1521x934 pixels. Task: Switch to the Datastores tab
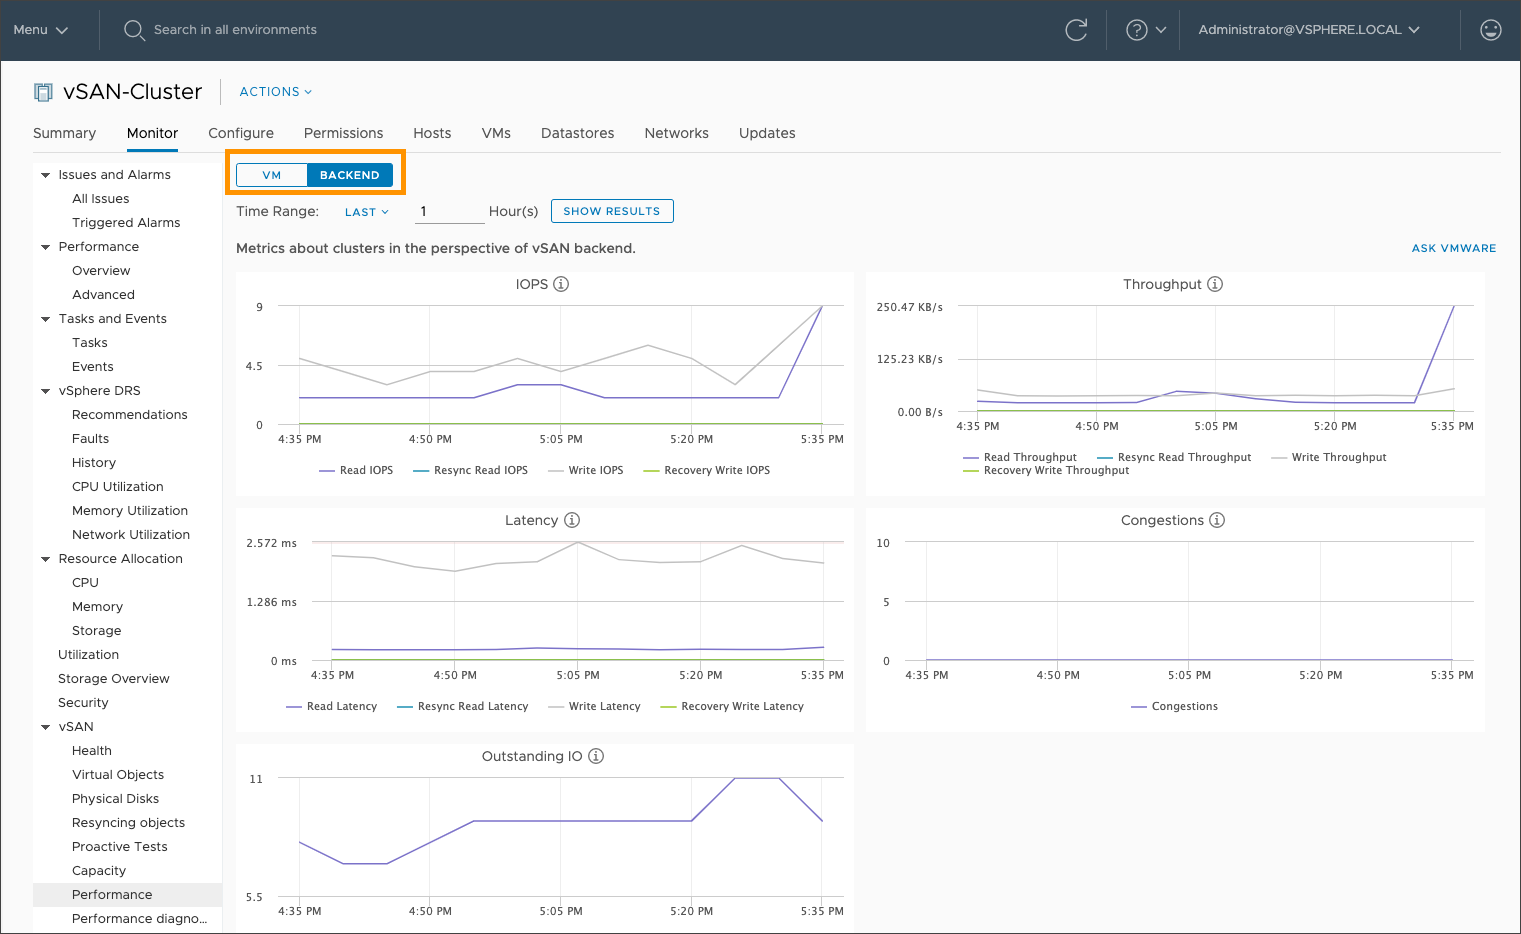[x=577, y=133]
